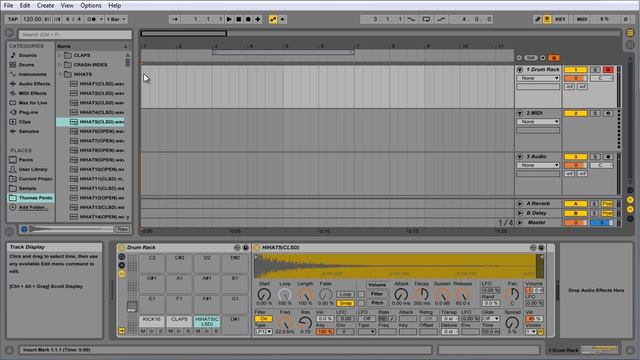Expand the CLAPS folder
The image size is (640, 360).
[x=60, y=55]
